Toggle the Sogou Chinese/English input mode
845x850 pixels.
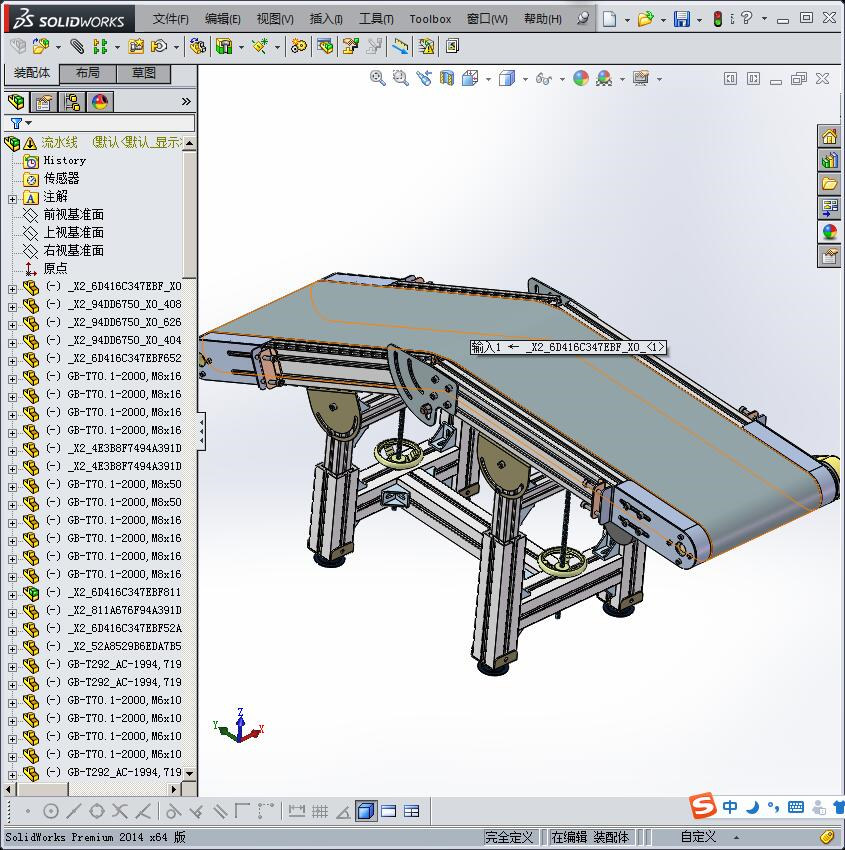point(731,807)
